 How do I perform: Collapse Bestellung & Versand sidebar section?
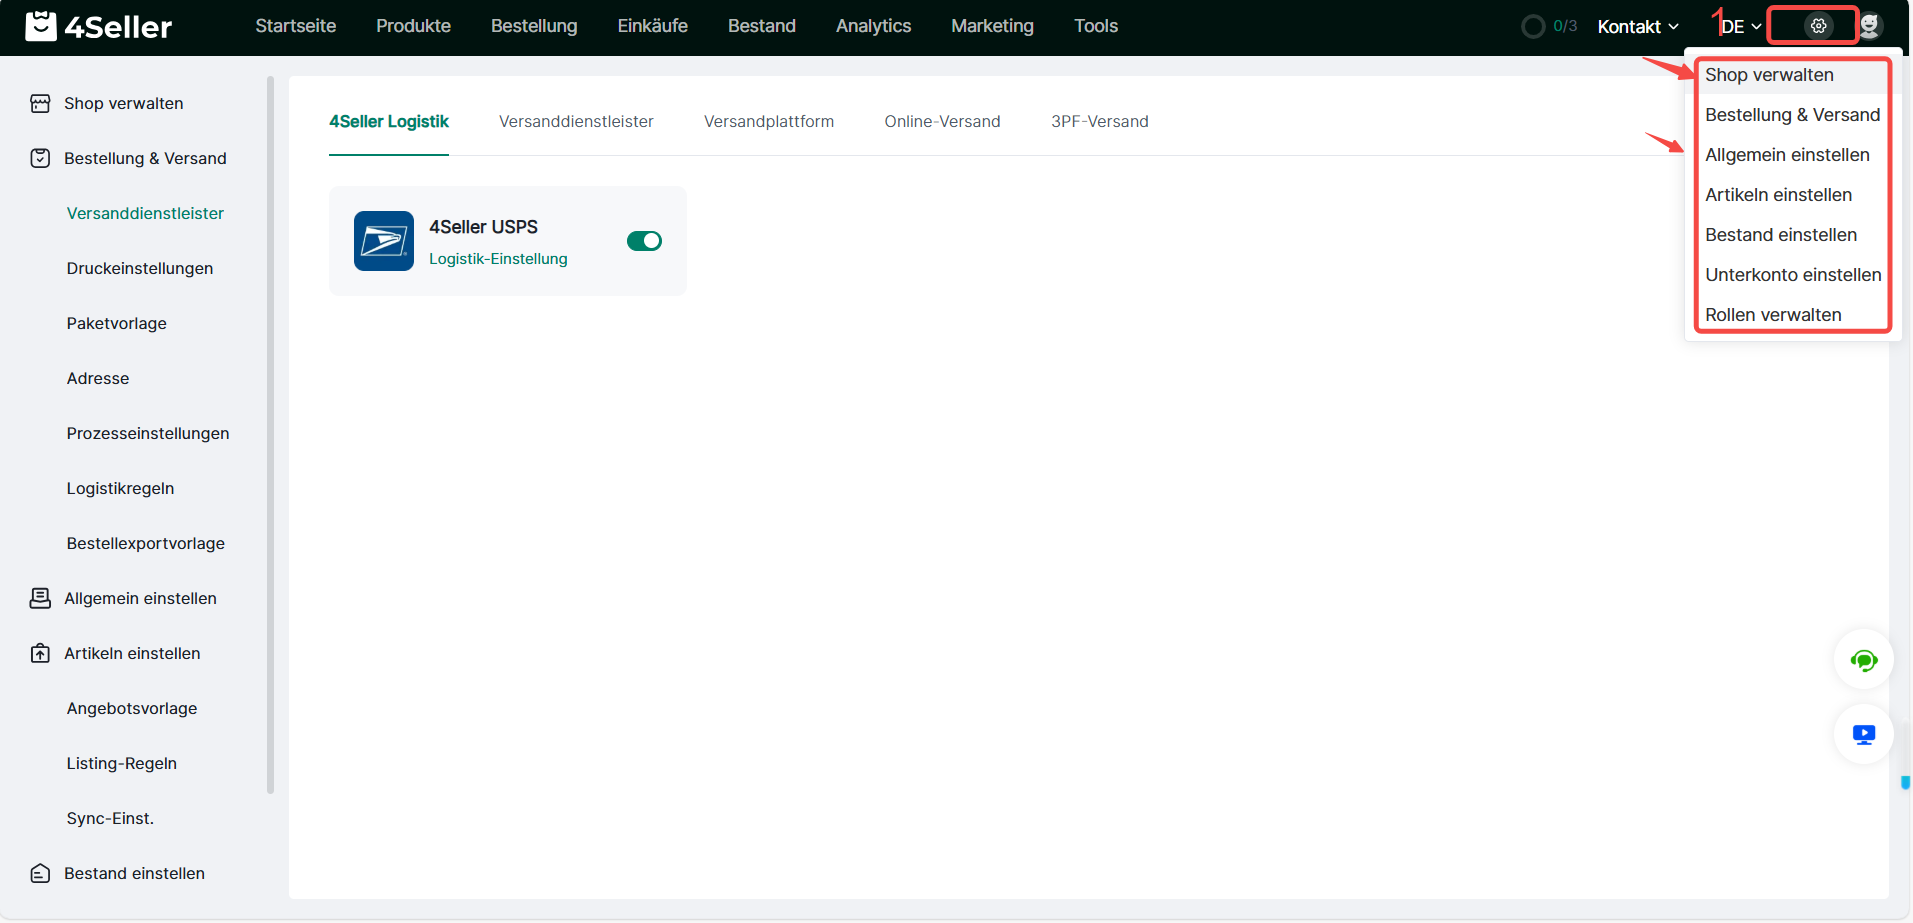tap(145, 159)
